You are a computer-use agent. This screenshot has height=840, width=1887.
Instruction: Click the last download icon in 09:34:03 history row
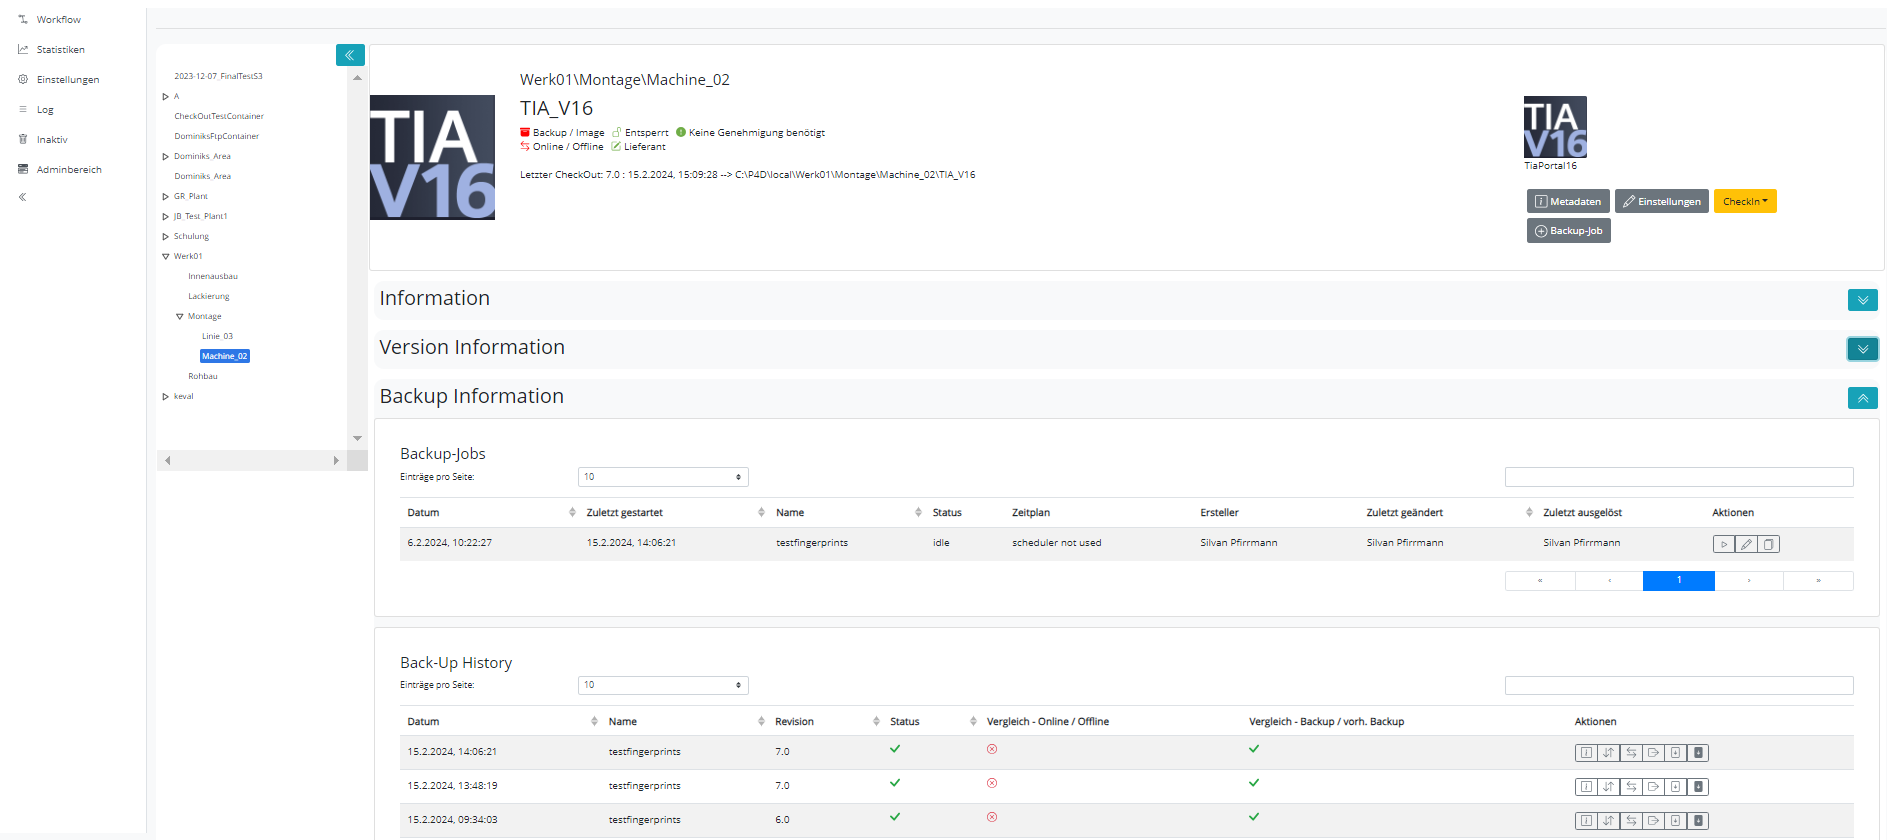1698,821
